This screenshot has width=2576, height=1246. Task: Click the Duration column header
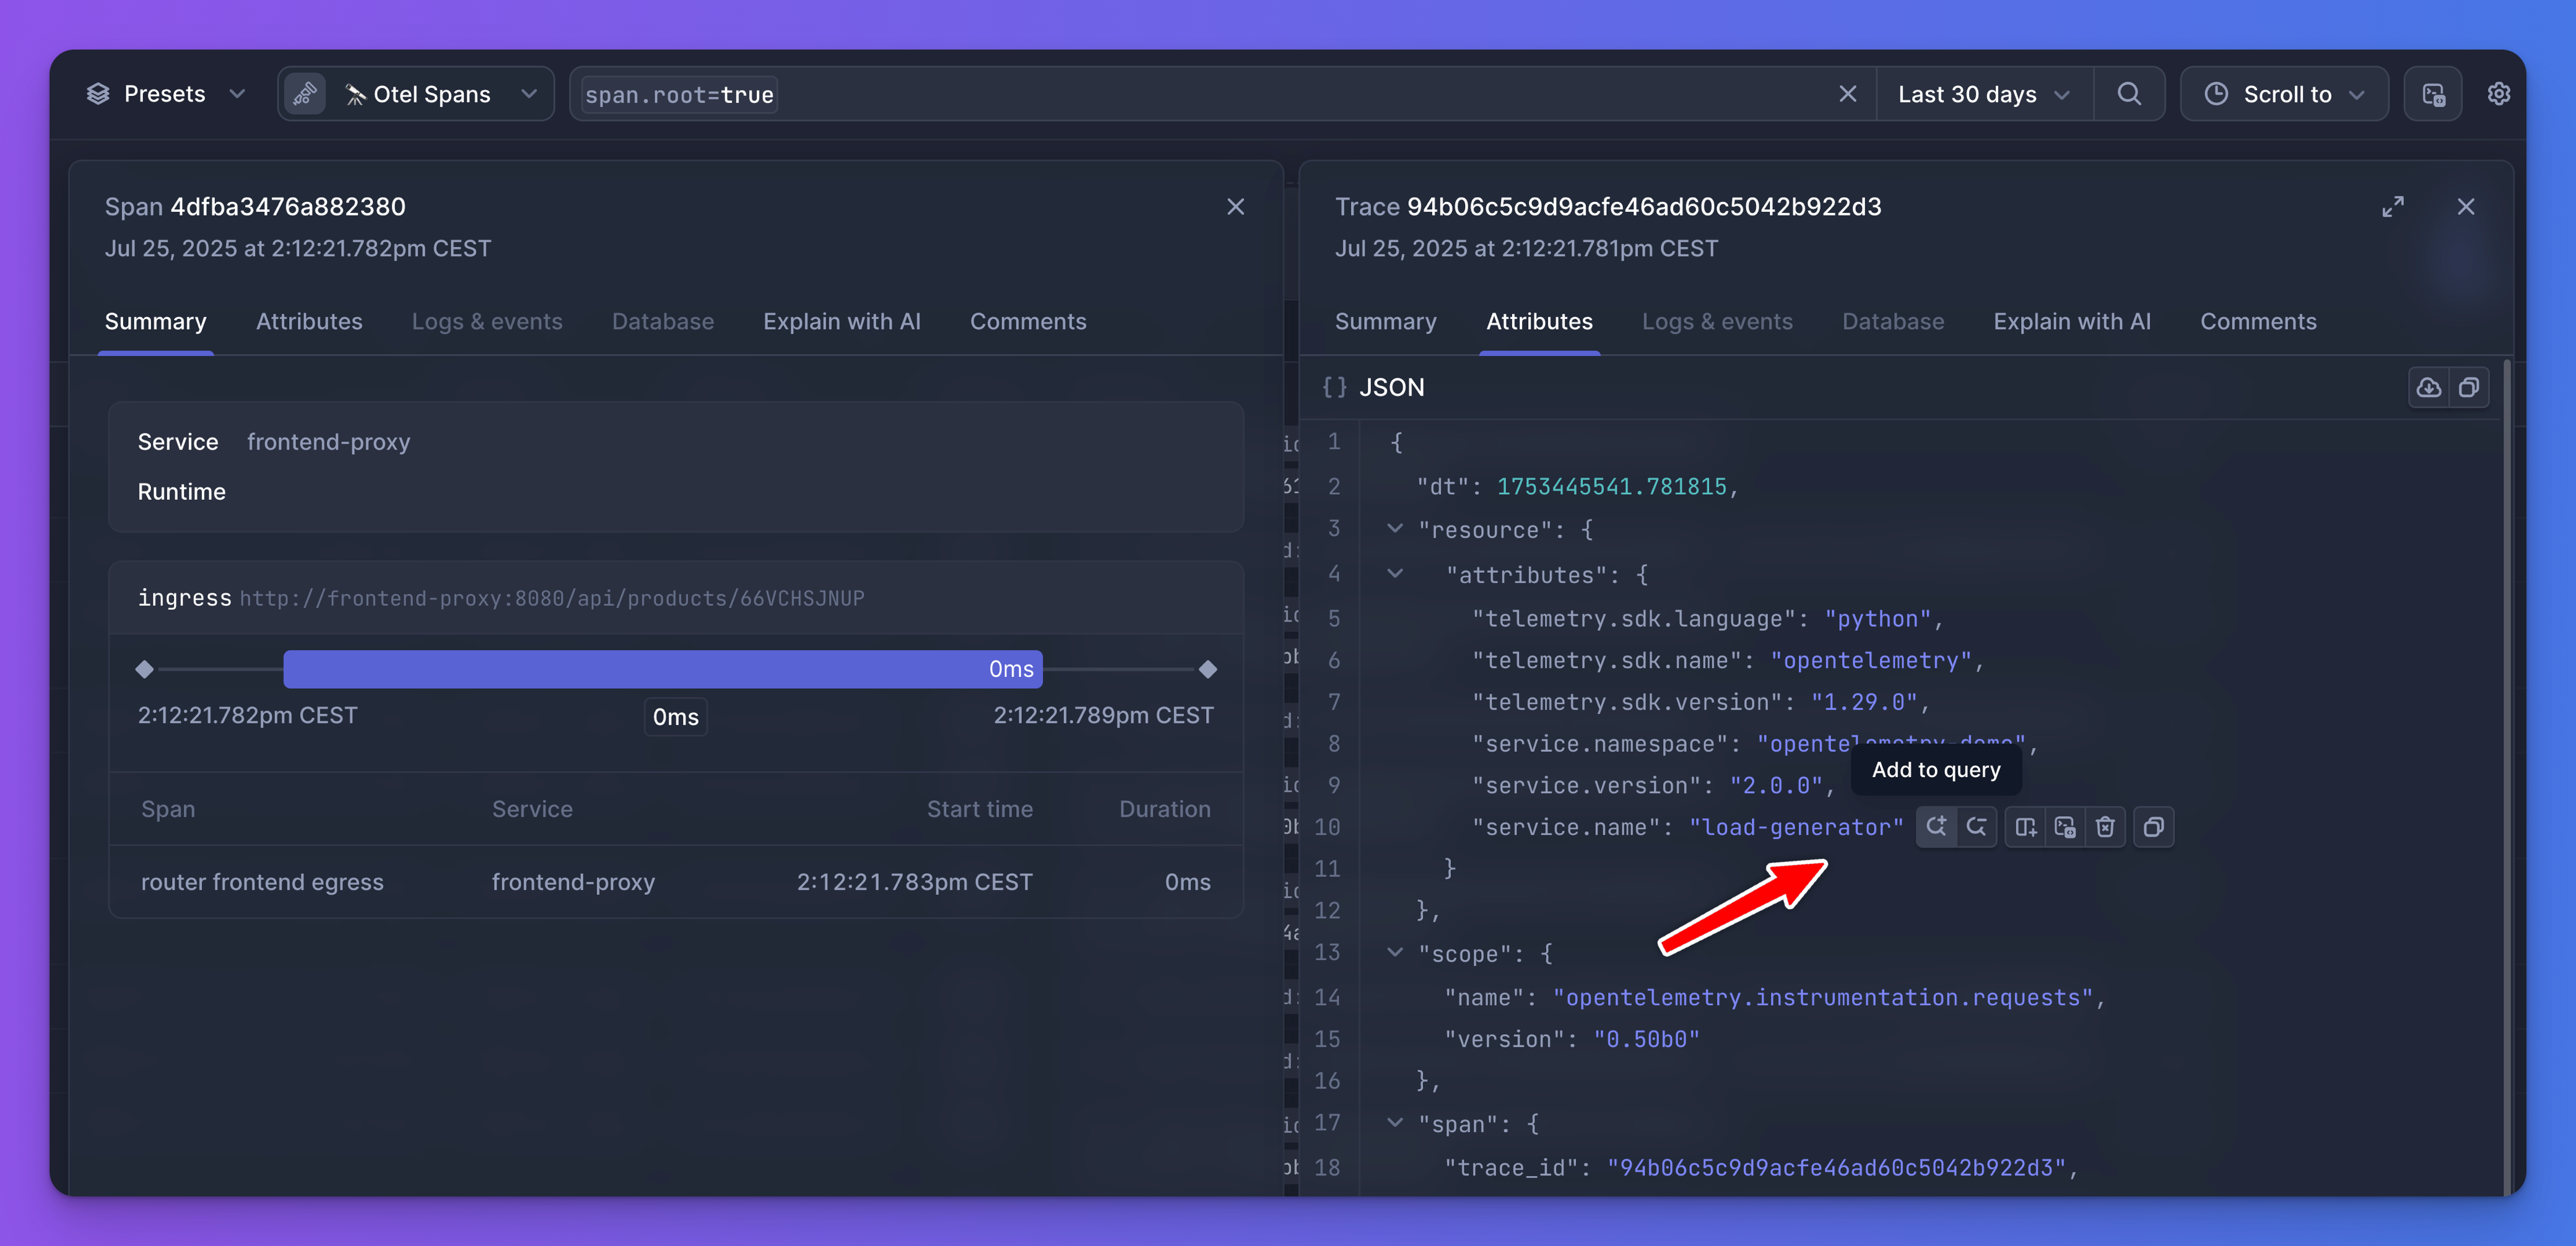[x=1164, y=809]
